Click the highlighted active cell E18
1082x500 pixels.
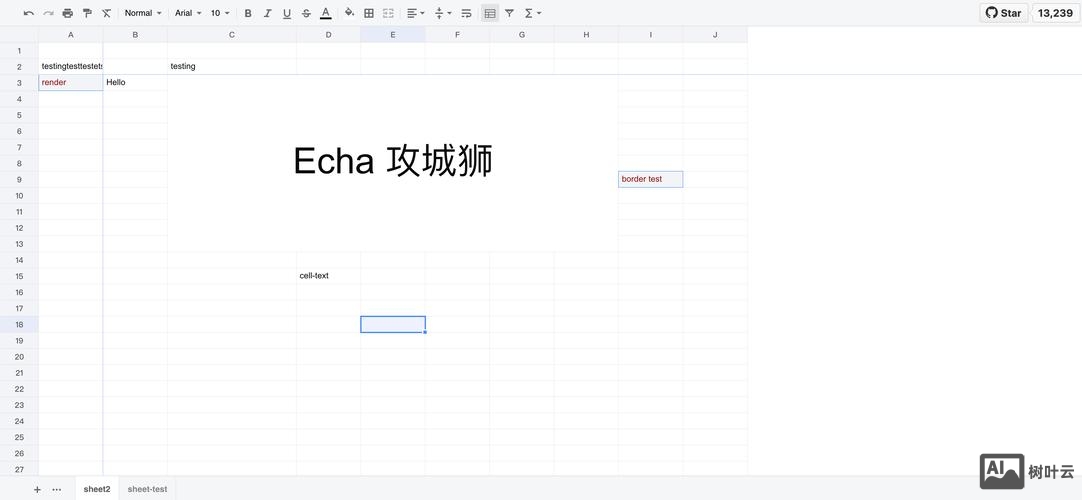[393, 324]
